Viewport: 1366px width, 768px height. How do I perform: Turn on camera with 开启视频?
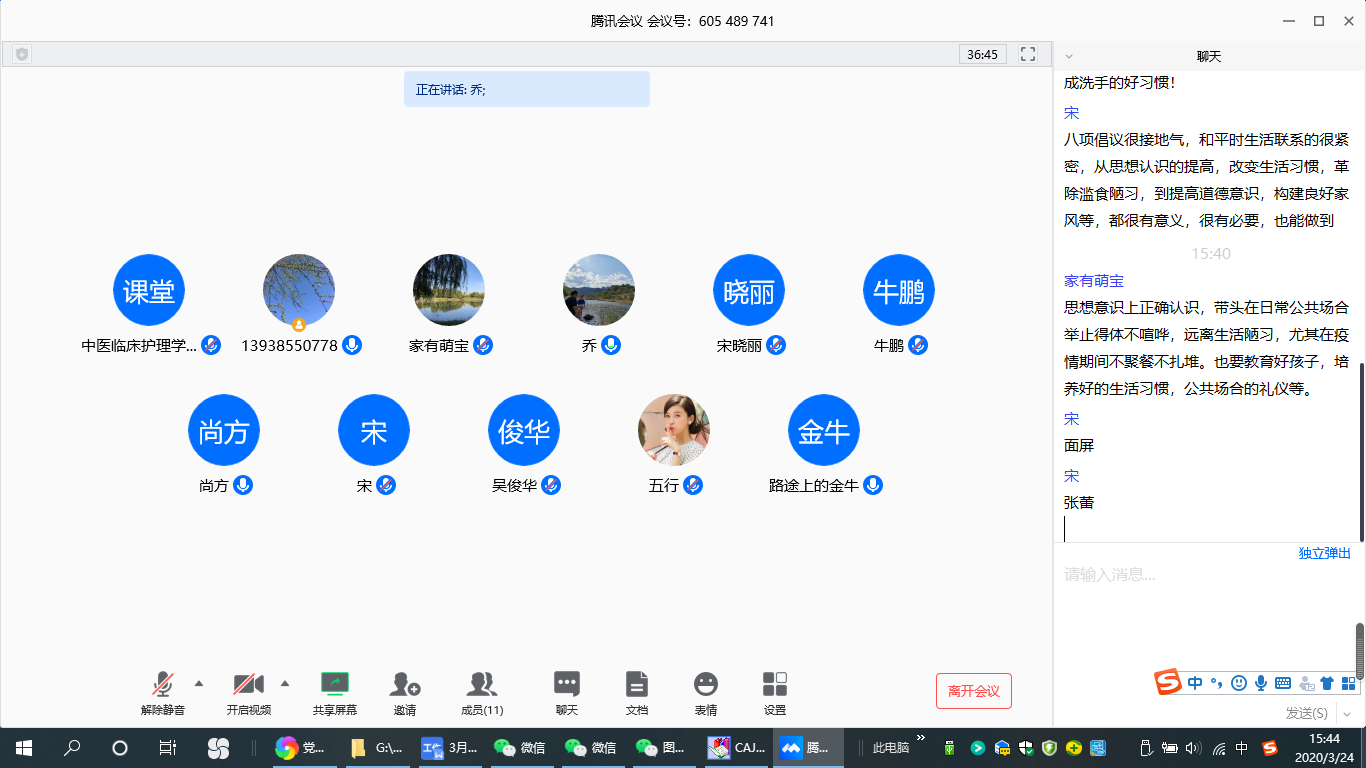click(x=248, y=685)
